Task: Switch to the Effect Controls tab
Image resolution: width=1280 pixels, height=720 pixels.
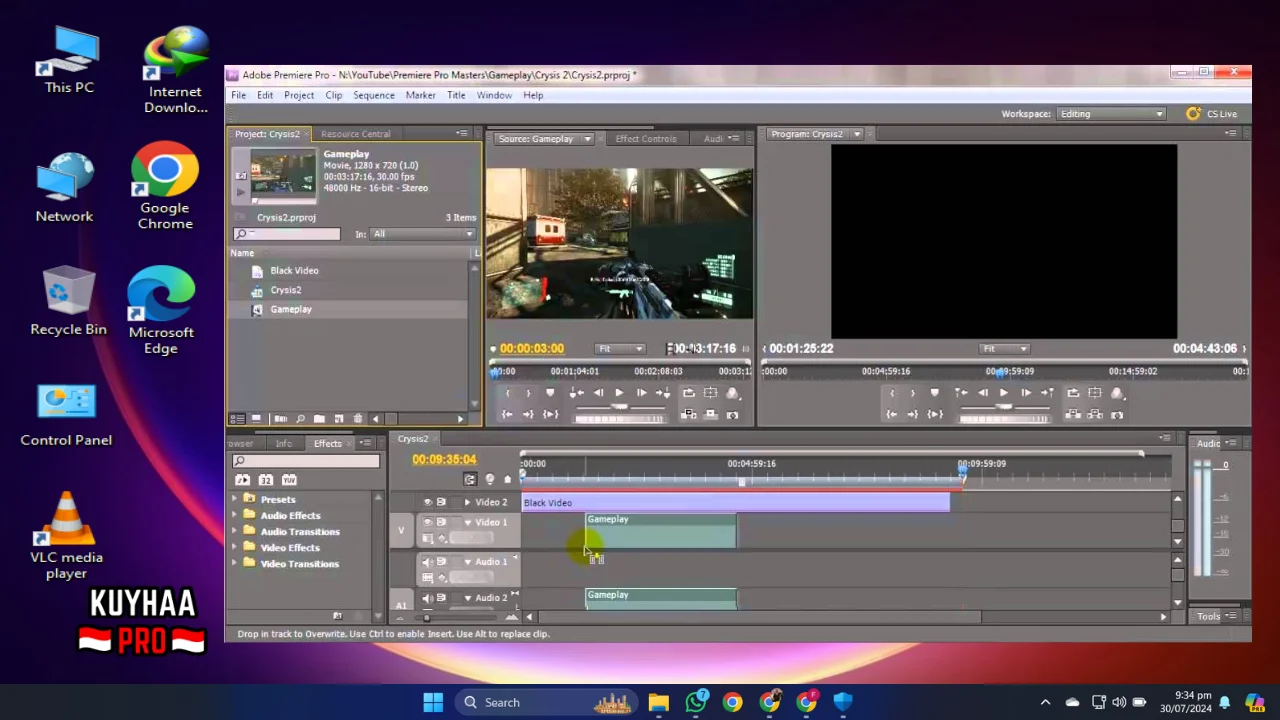Action: 646,139
